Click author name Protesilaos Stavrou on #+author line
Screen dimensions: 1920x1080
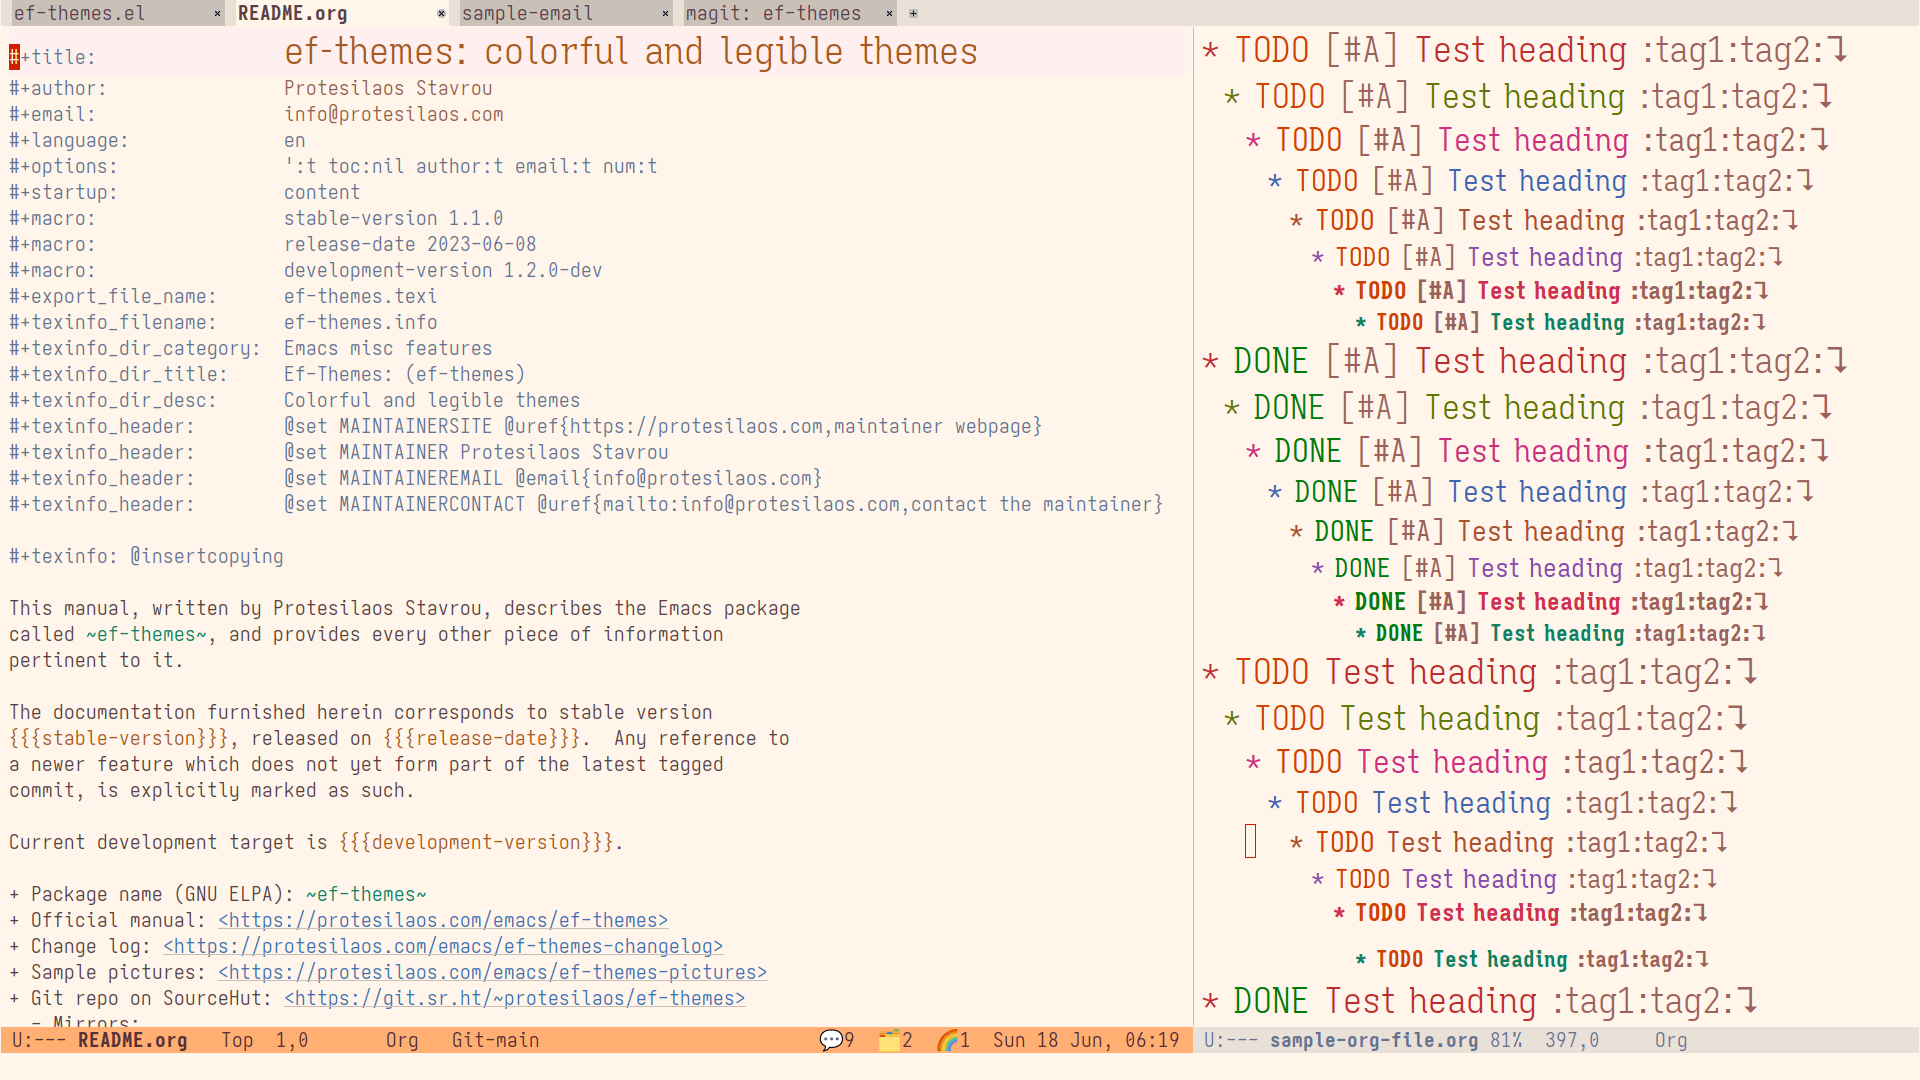click(x=388, y=88)
